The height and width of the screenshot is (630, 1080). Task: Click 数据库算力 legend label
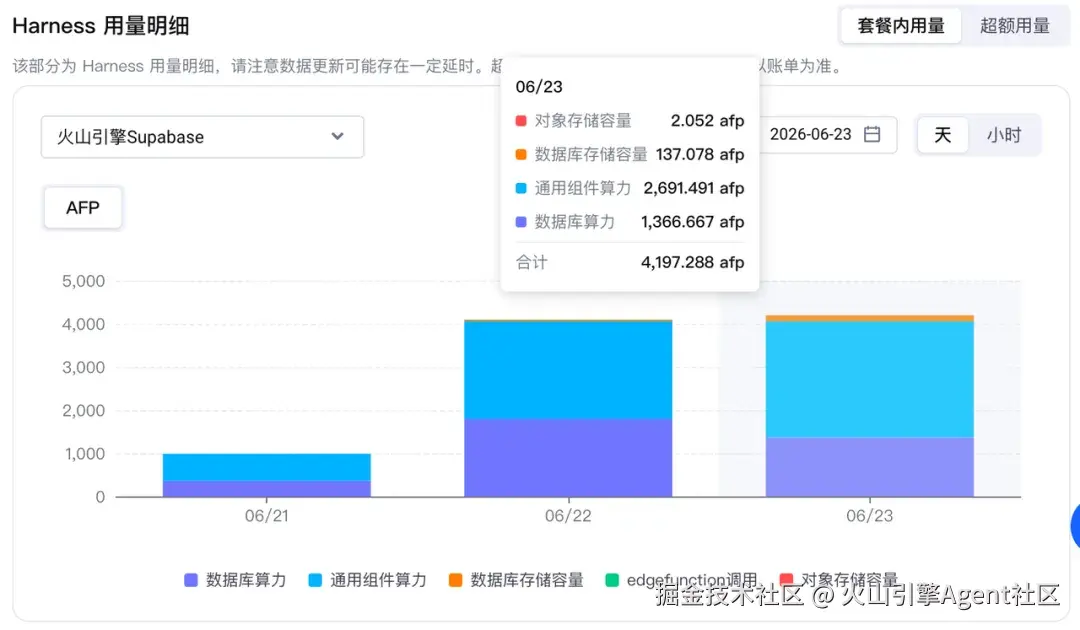coord(246,580)
